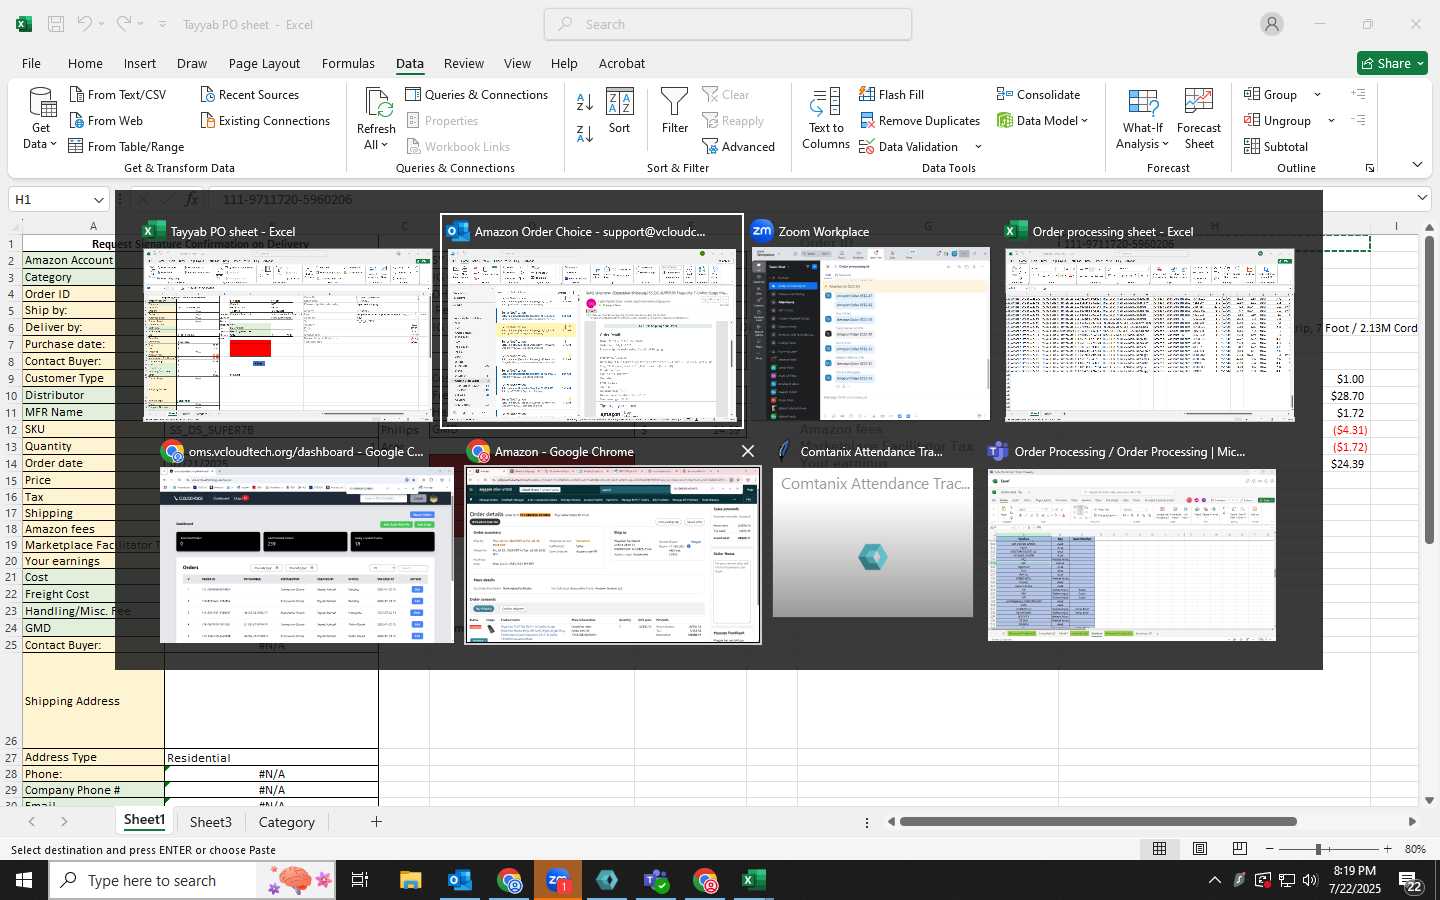
Task: Open the Category worksheet tab
Action: [287, 822]
